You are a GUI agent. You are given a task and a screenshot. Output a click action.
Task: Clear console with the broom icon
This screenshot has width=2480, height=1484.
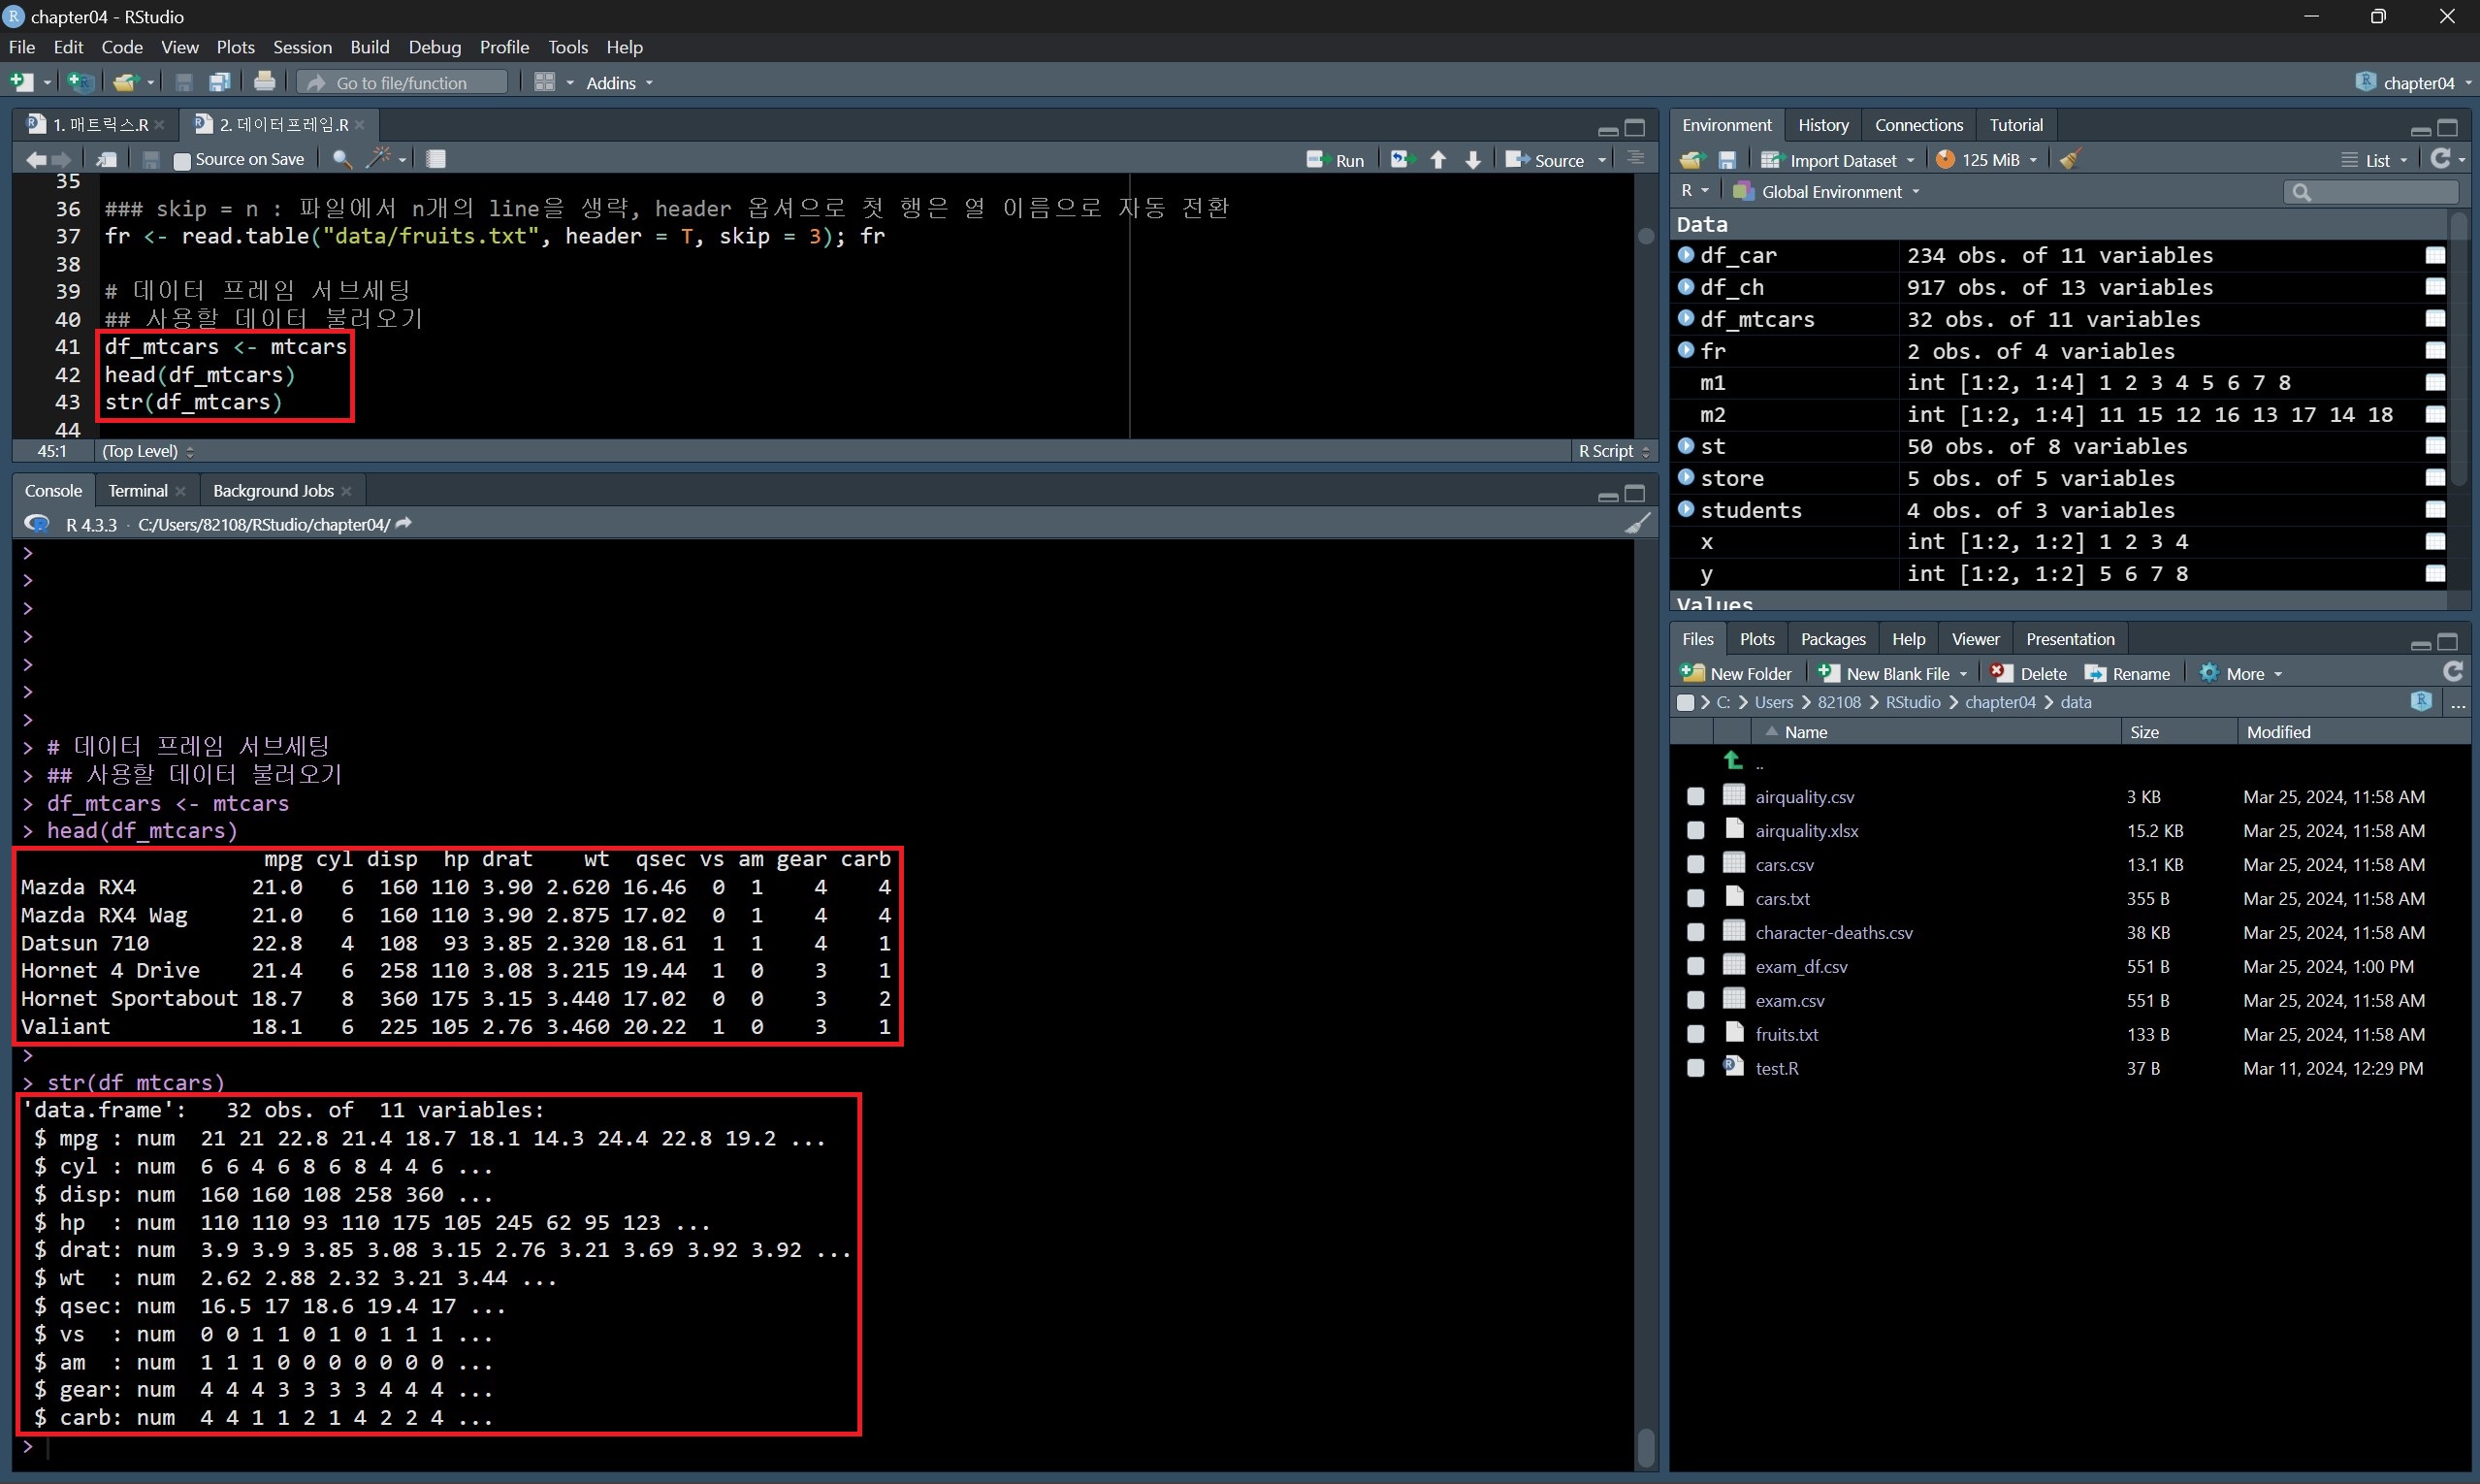pos(1636,524)
